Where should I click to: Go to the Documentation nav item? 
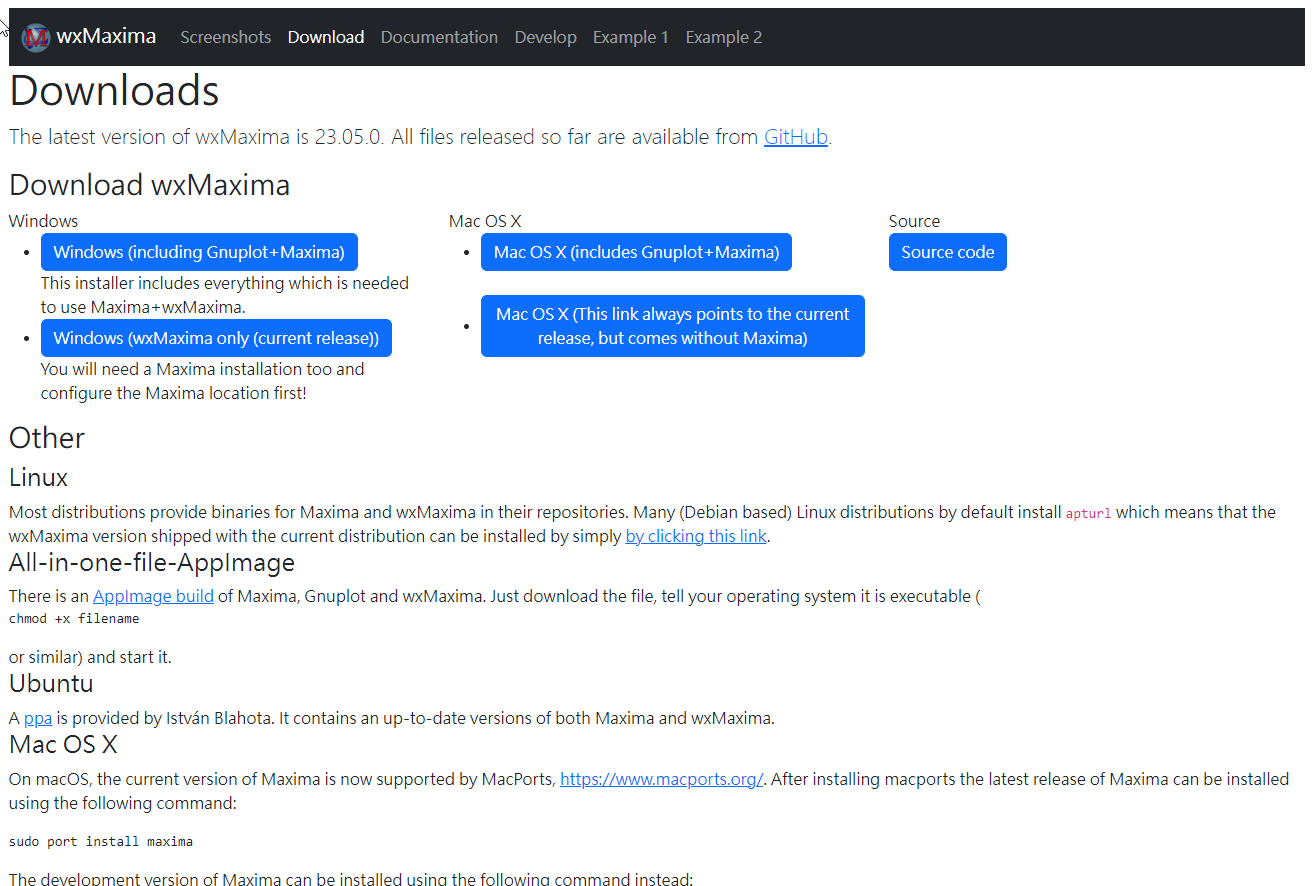click(x=439, y=37)
